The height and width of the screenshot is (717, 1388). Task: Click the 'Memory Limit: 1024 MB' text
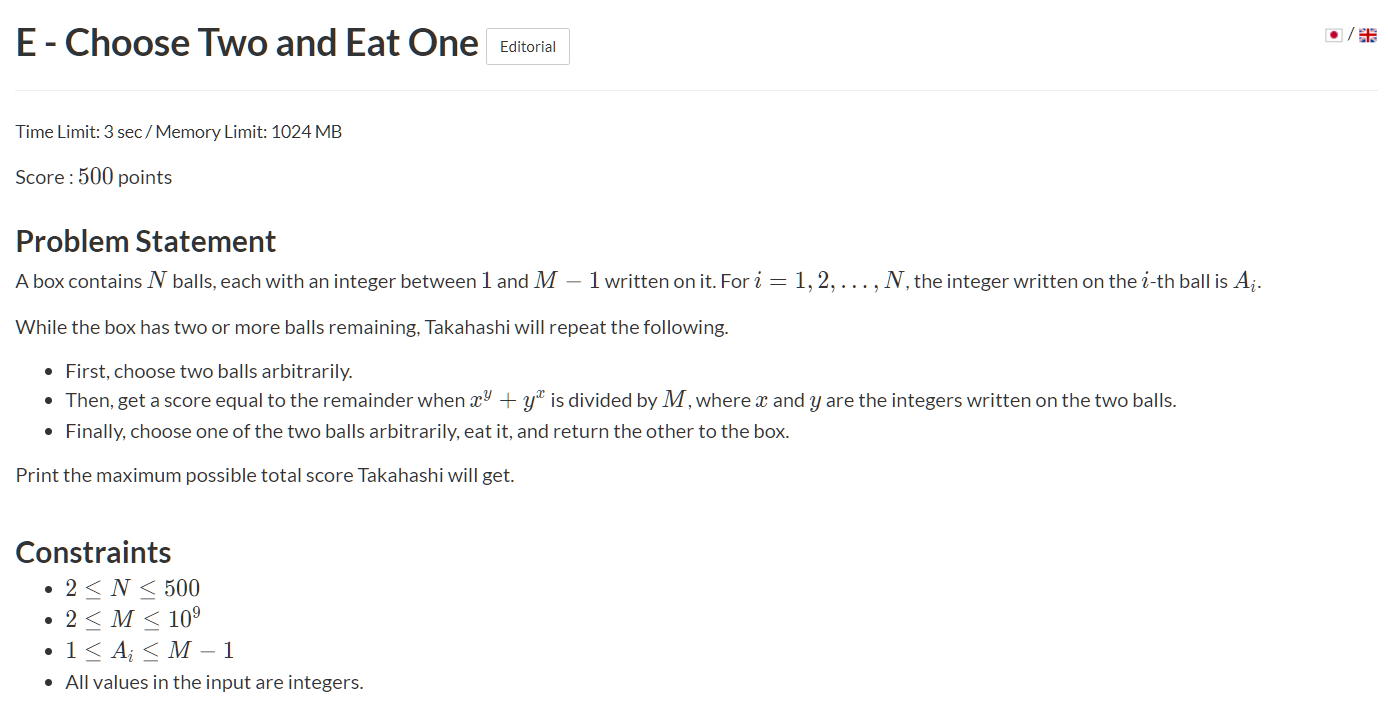tap(249, 132)
